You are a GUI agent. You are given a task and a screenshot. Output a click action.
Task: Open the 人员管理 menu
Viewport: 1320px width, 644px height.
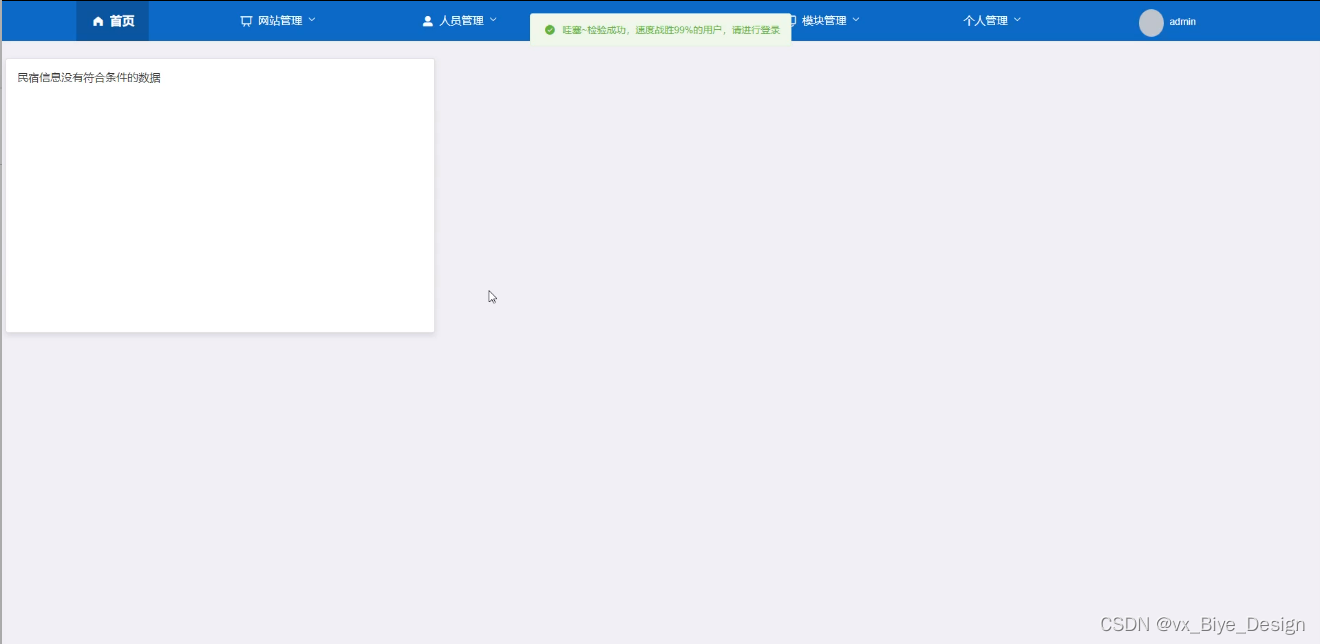coord(460,20)
